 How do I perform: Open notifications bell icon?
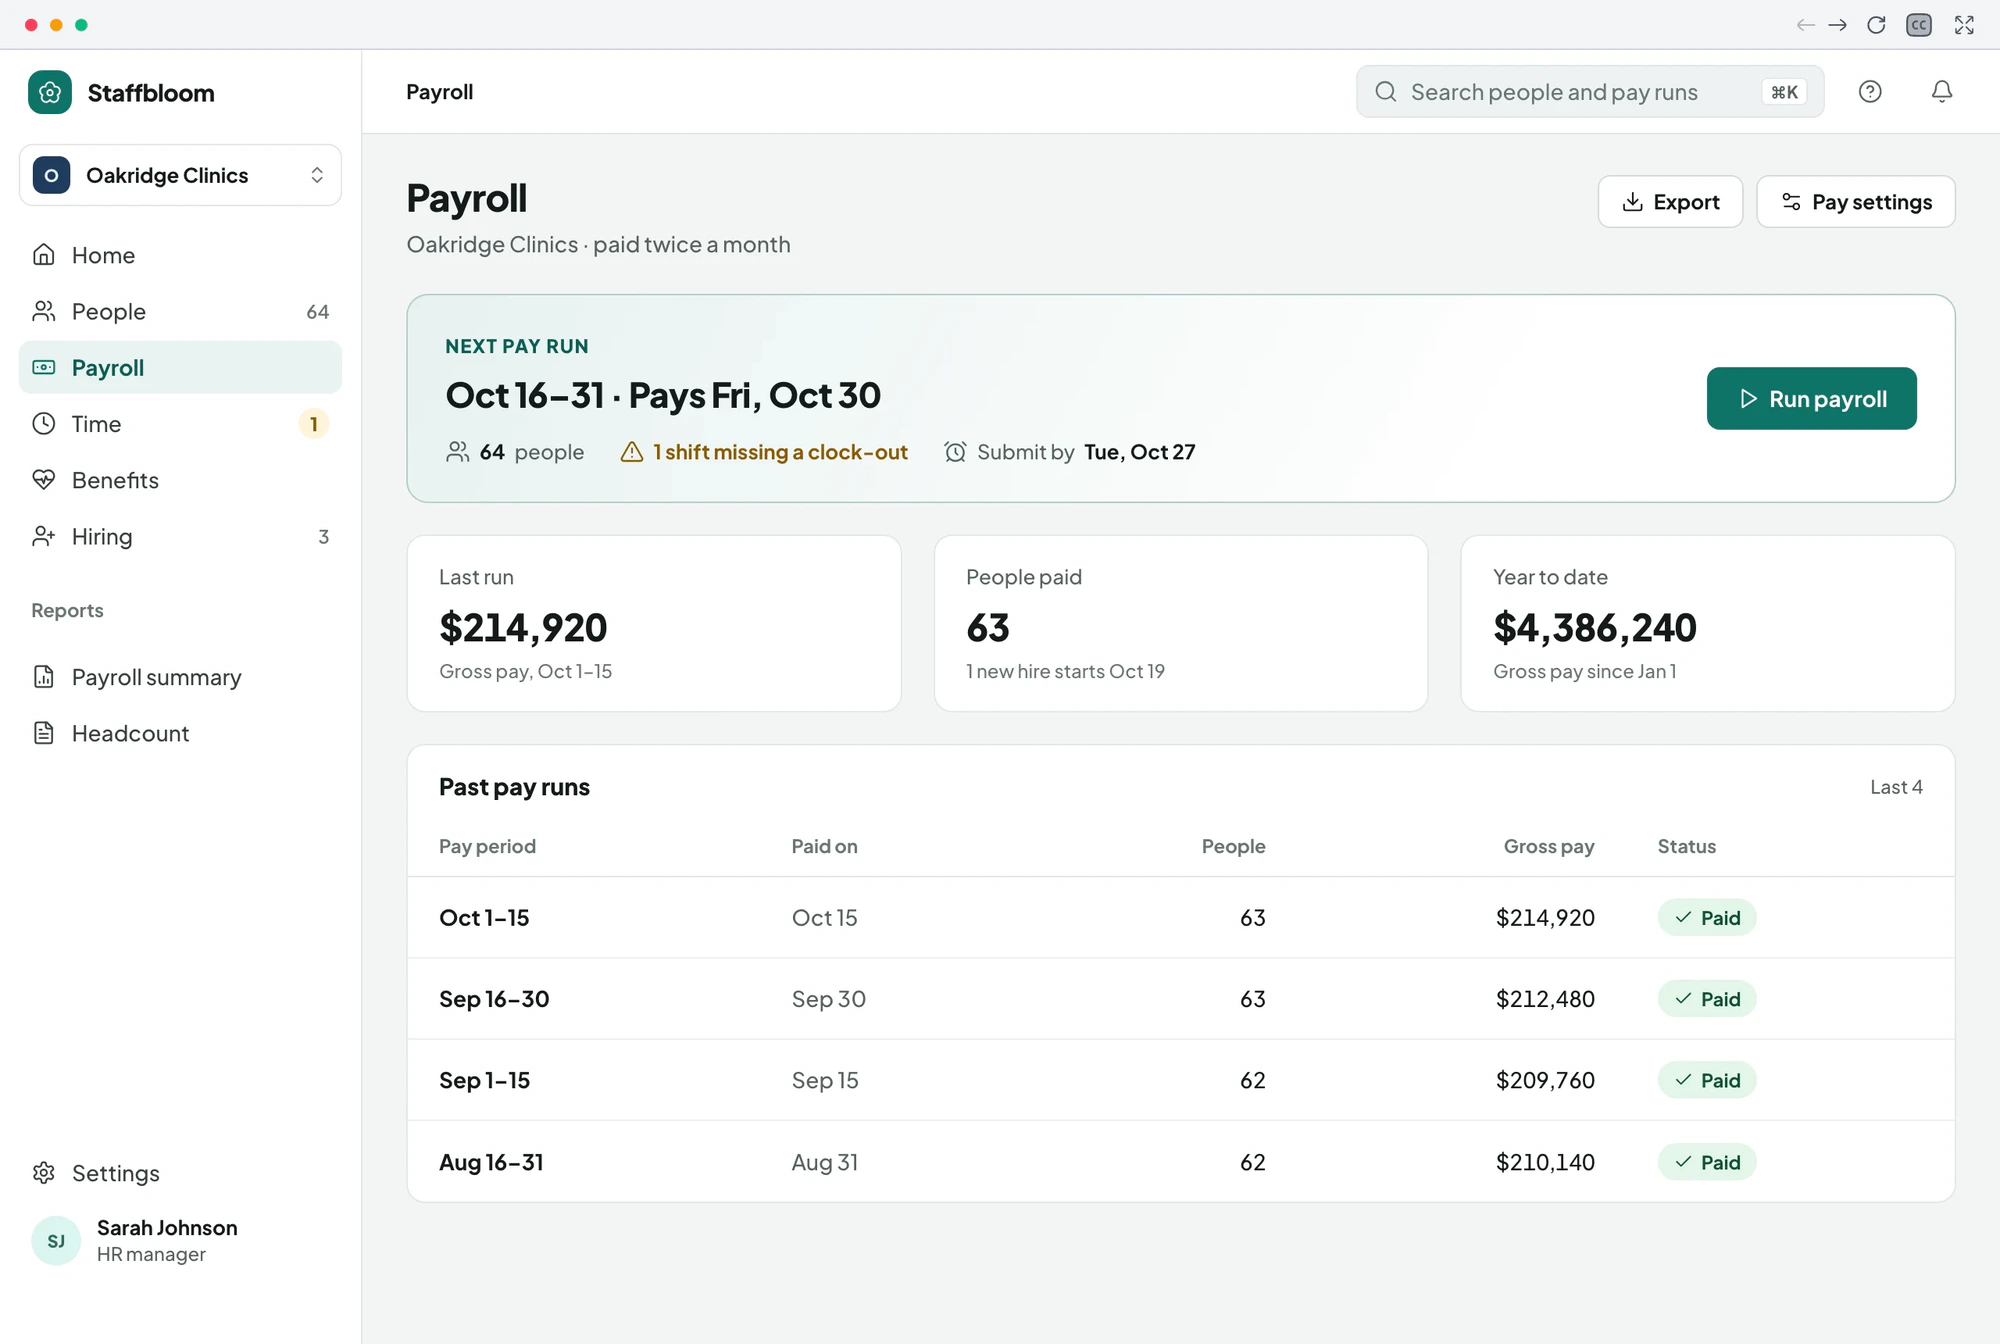(x=1942, y=92)
